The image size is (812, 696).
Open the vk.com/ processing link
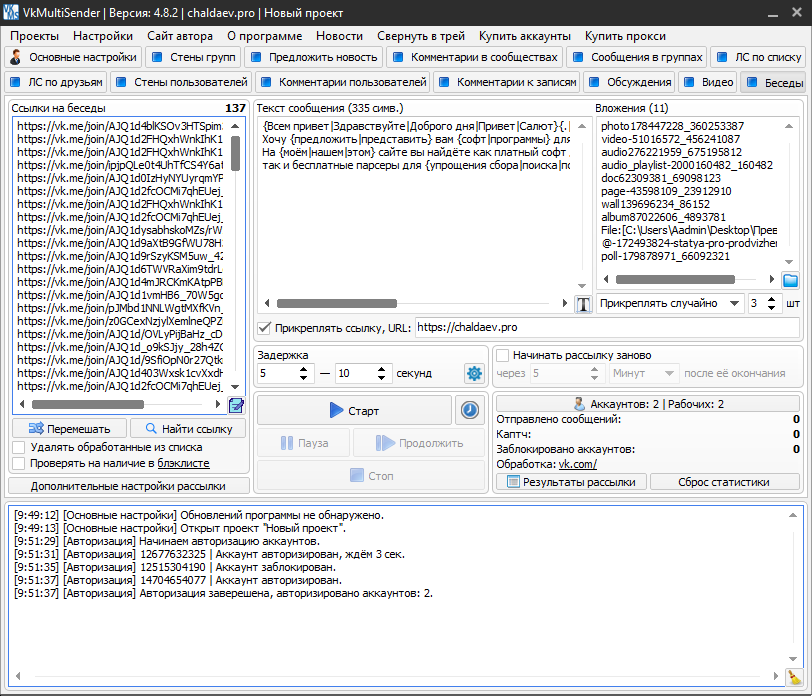click(x=577, y=464)
